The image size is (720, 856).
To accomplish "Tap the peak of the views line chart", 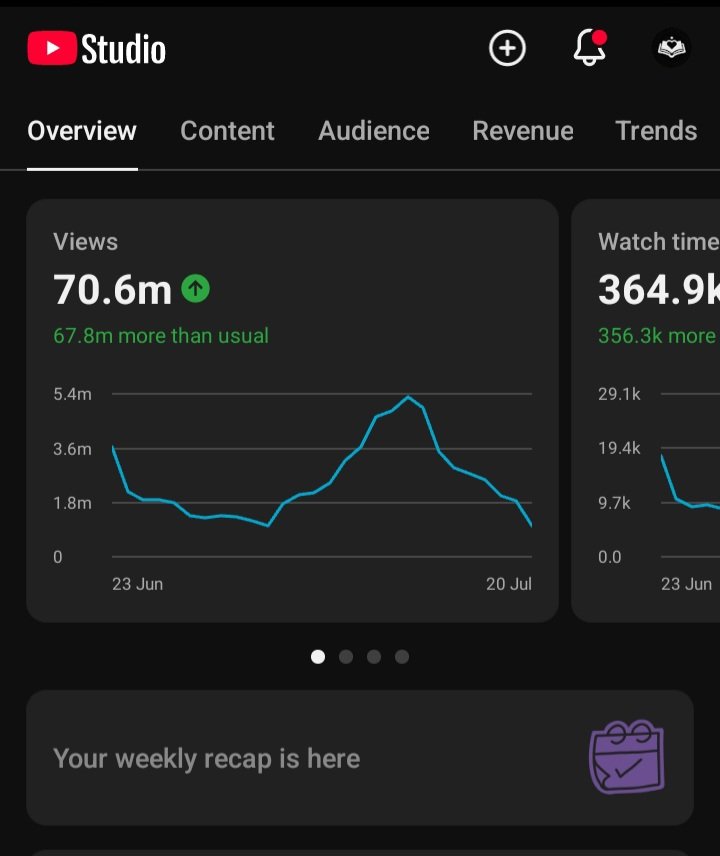I will coord(408,396).
